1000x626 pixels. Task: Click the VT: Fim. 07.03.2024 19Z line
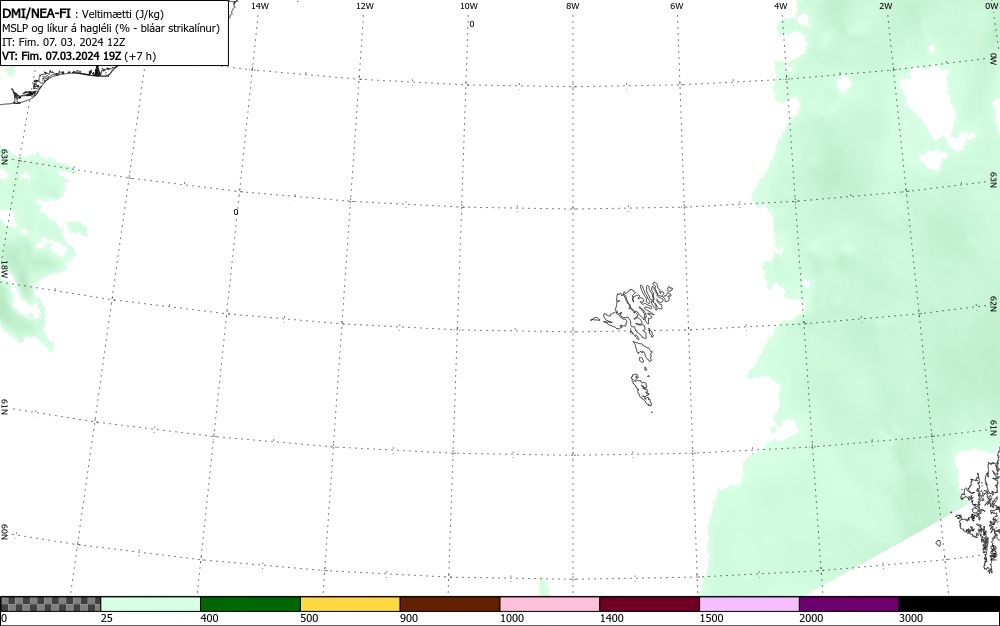(78, 56)
